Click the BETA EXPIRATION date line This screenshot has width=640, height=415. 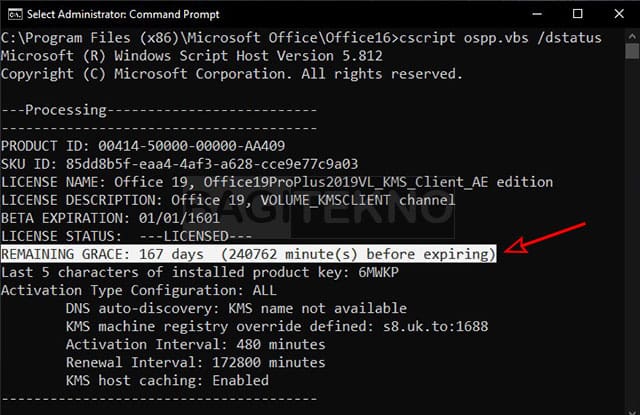[111, 218]
